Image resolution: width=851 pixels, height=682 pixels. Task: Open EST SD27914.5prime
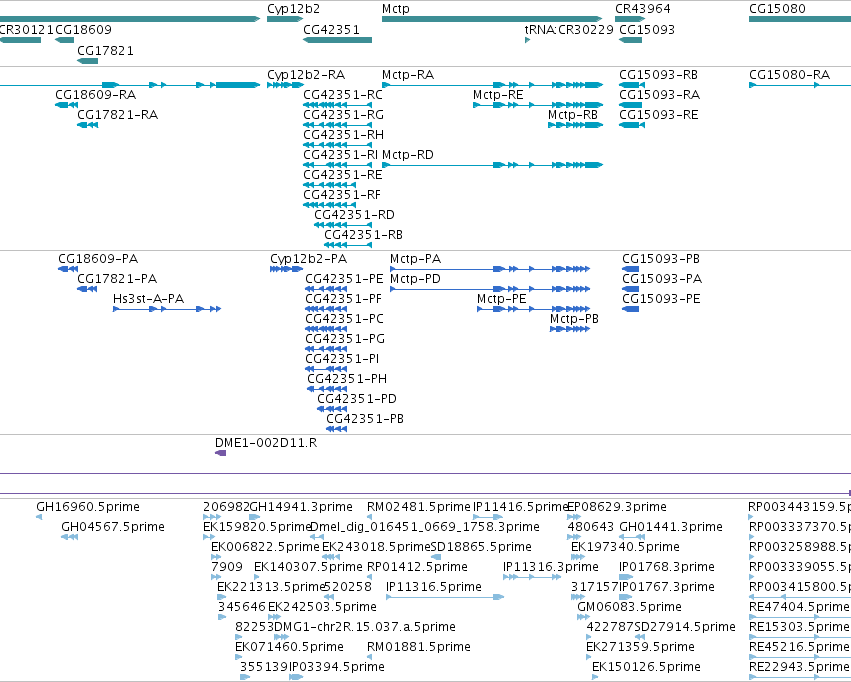[x=685, y=627]
